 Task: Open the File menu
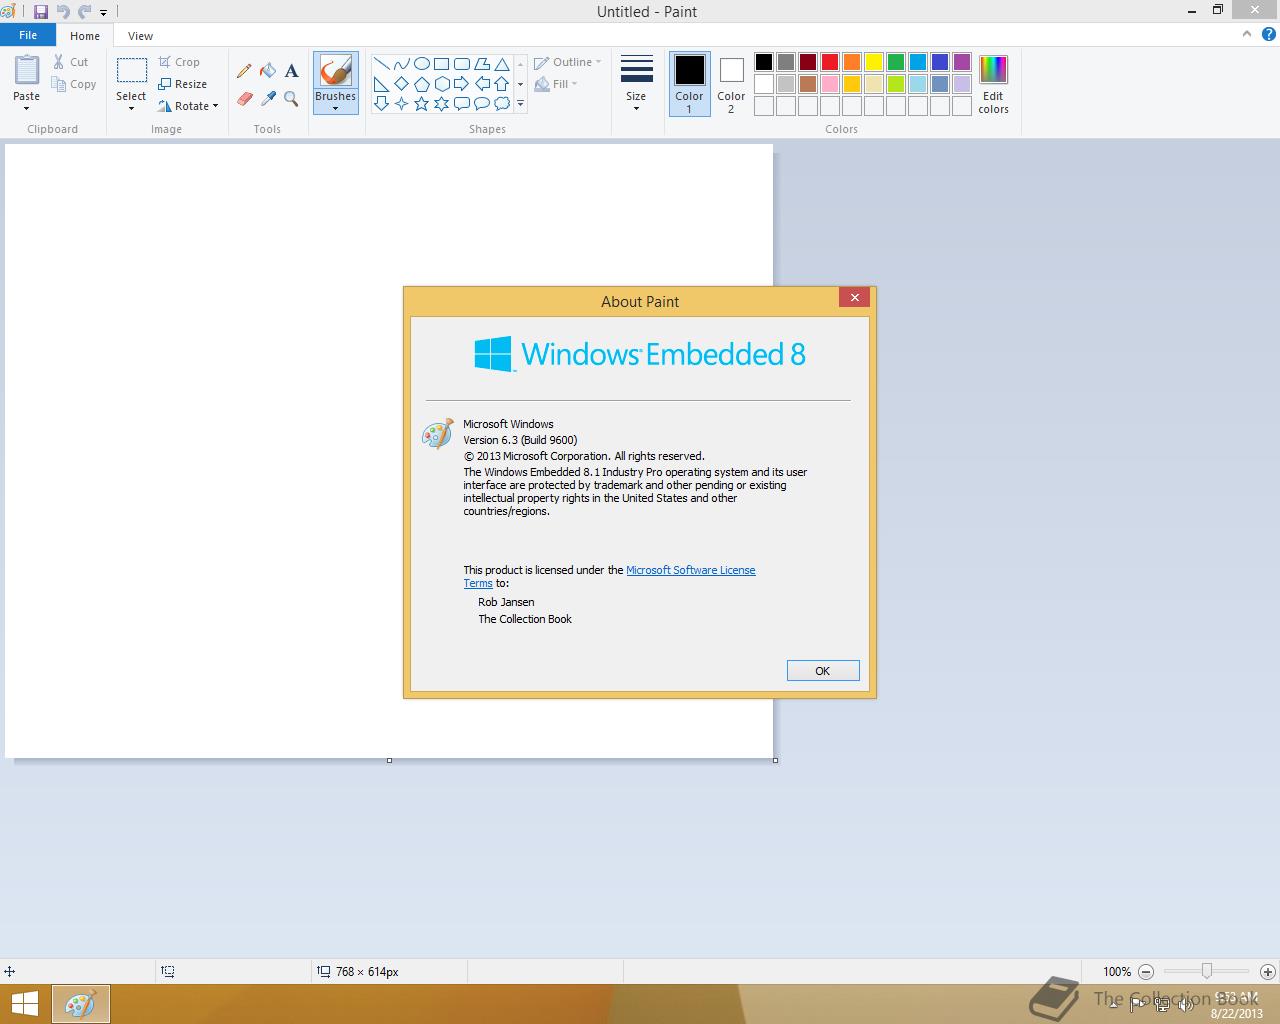tap(28, 35)
